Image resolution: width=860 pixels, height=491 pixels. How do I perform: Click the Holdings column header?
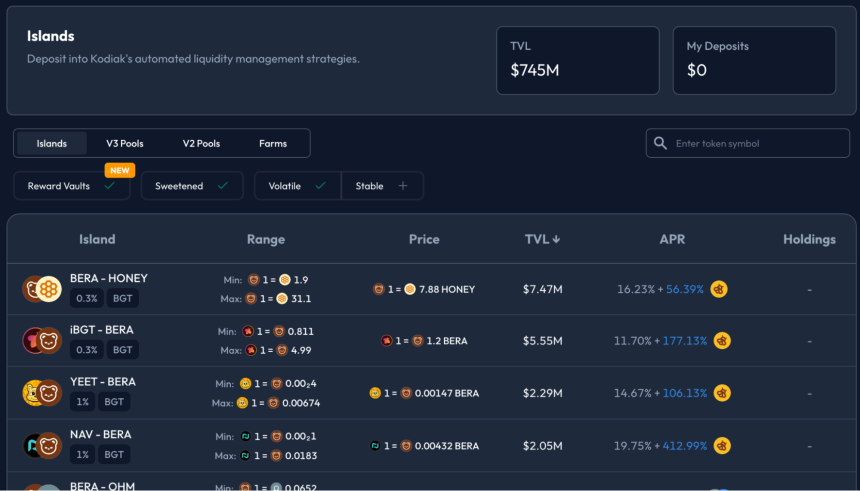pyautogui.click(x=809, y=239)
